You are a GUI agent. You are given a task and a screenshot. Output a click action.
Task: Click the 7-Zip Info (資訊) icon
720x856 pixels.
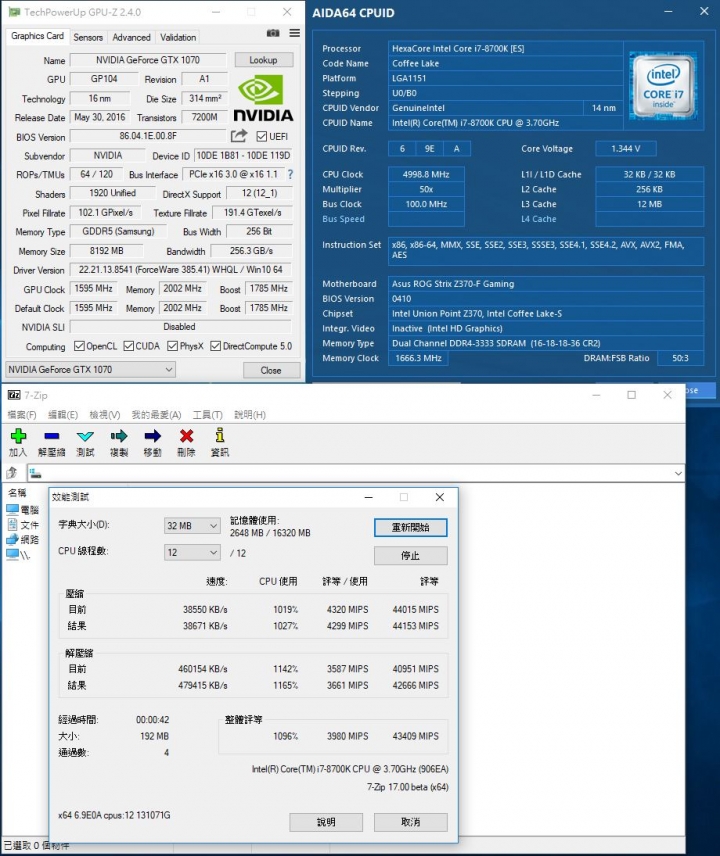coord(219,435)
